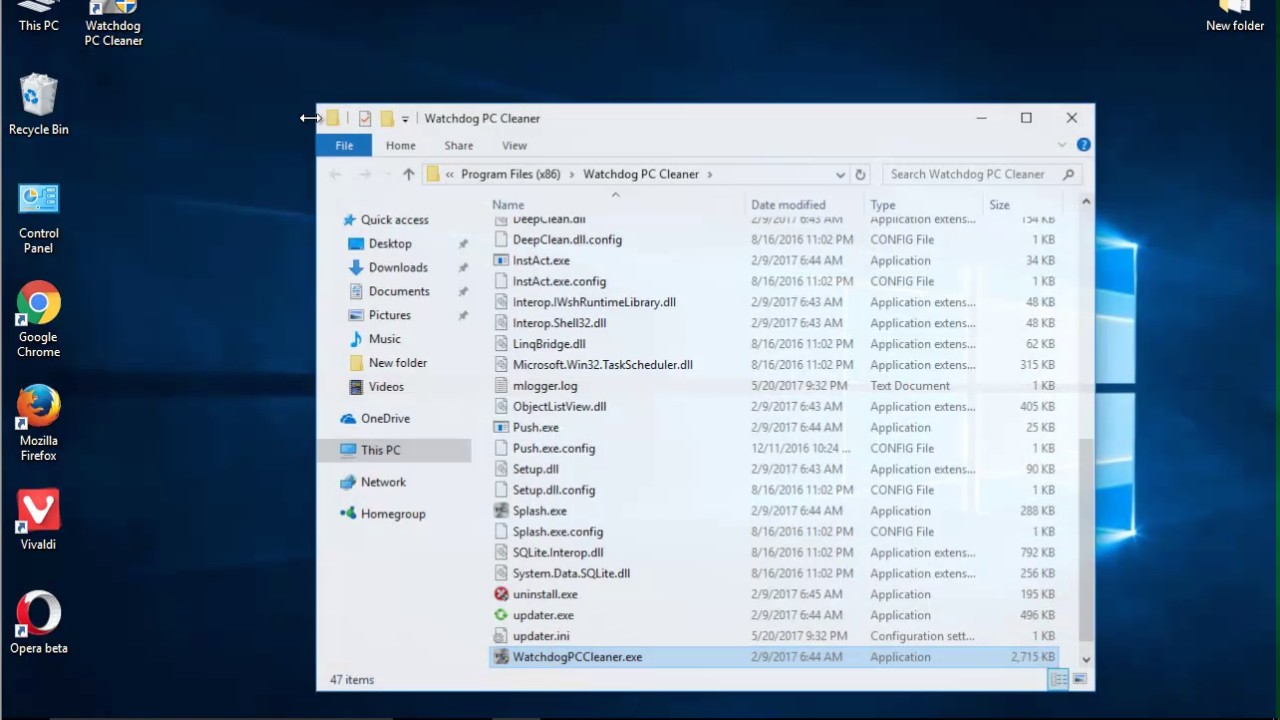Select Downloads in navigation pane

point(398,267)
